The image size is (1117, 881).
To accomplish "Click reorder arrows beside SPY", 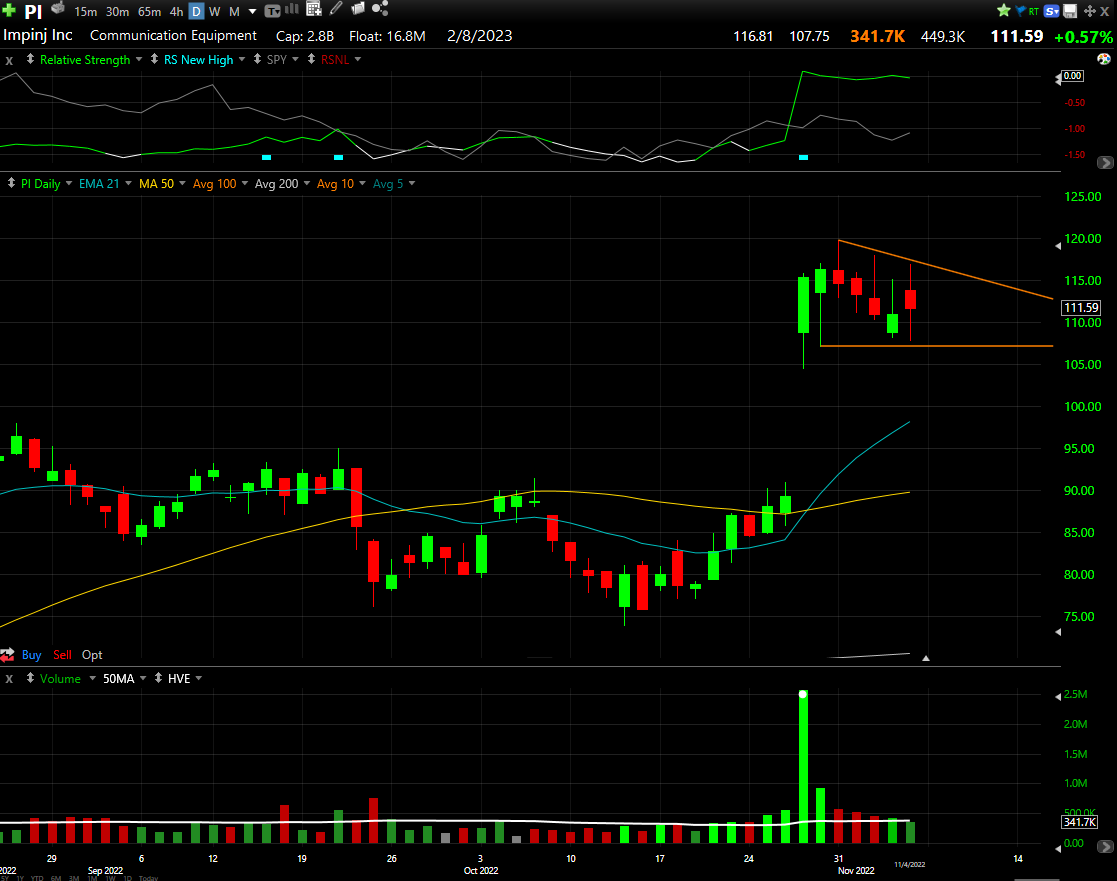I will point(257,59).
